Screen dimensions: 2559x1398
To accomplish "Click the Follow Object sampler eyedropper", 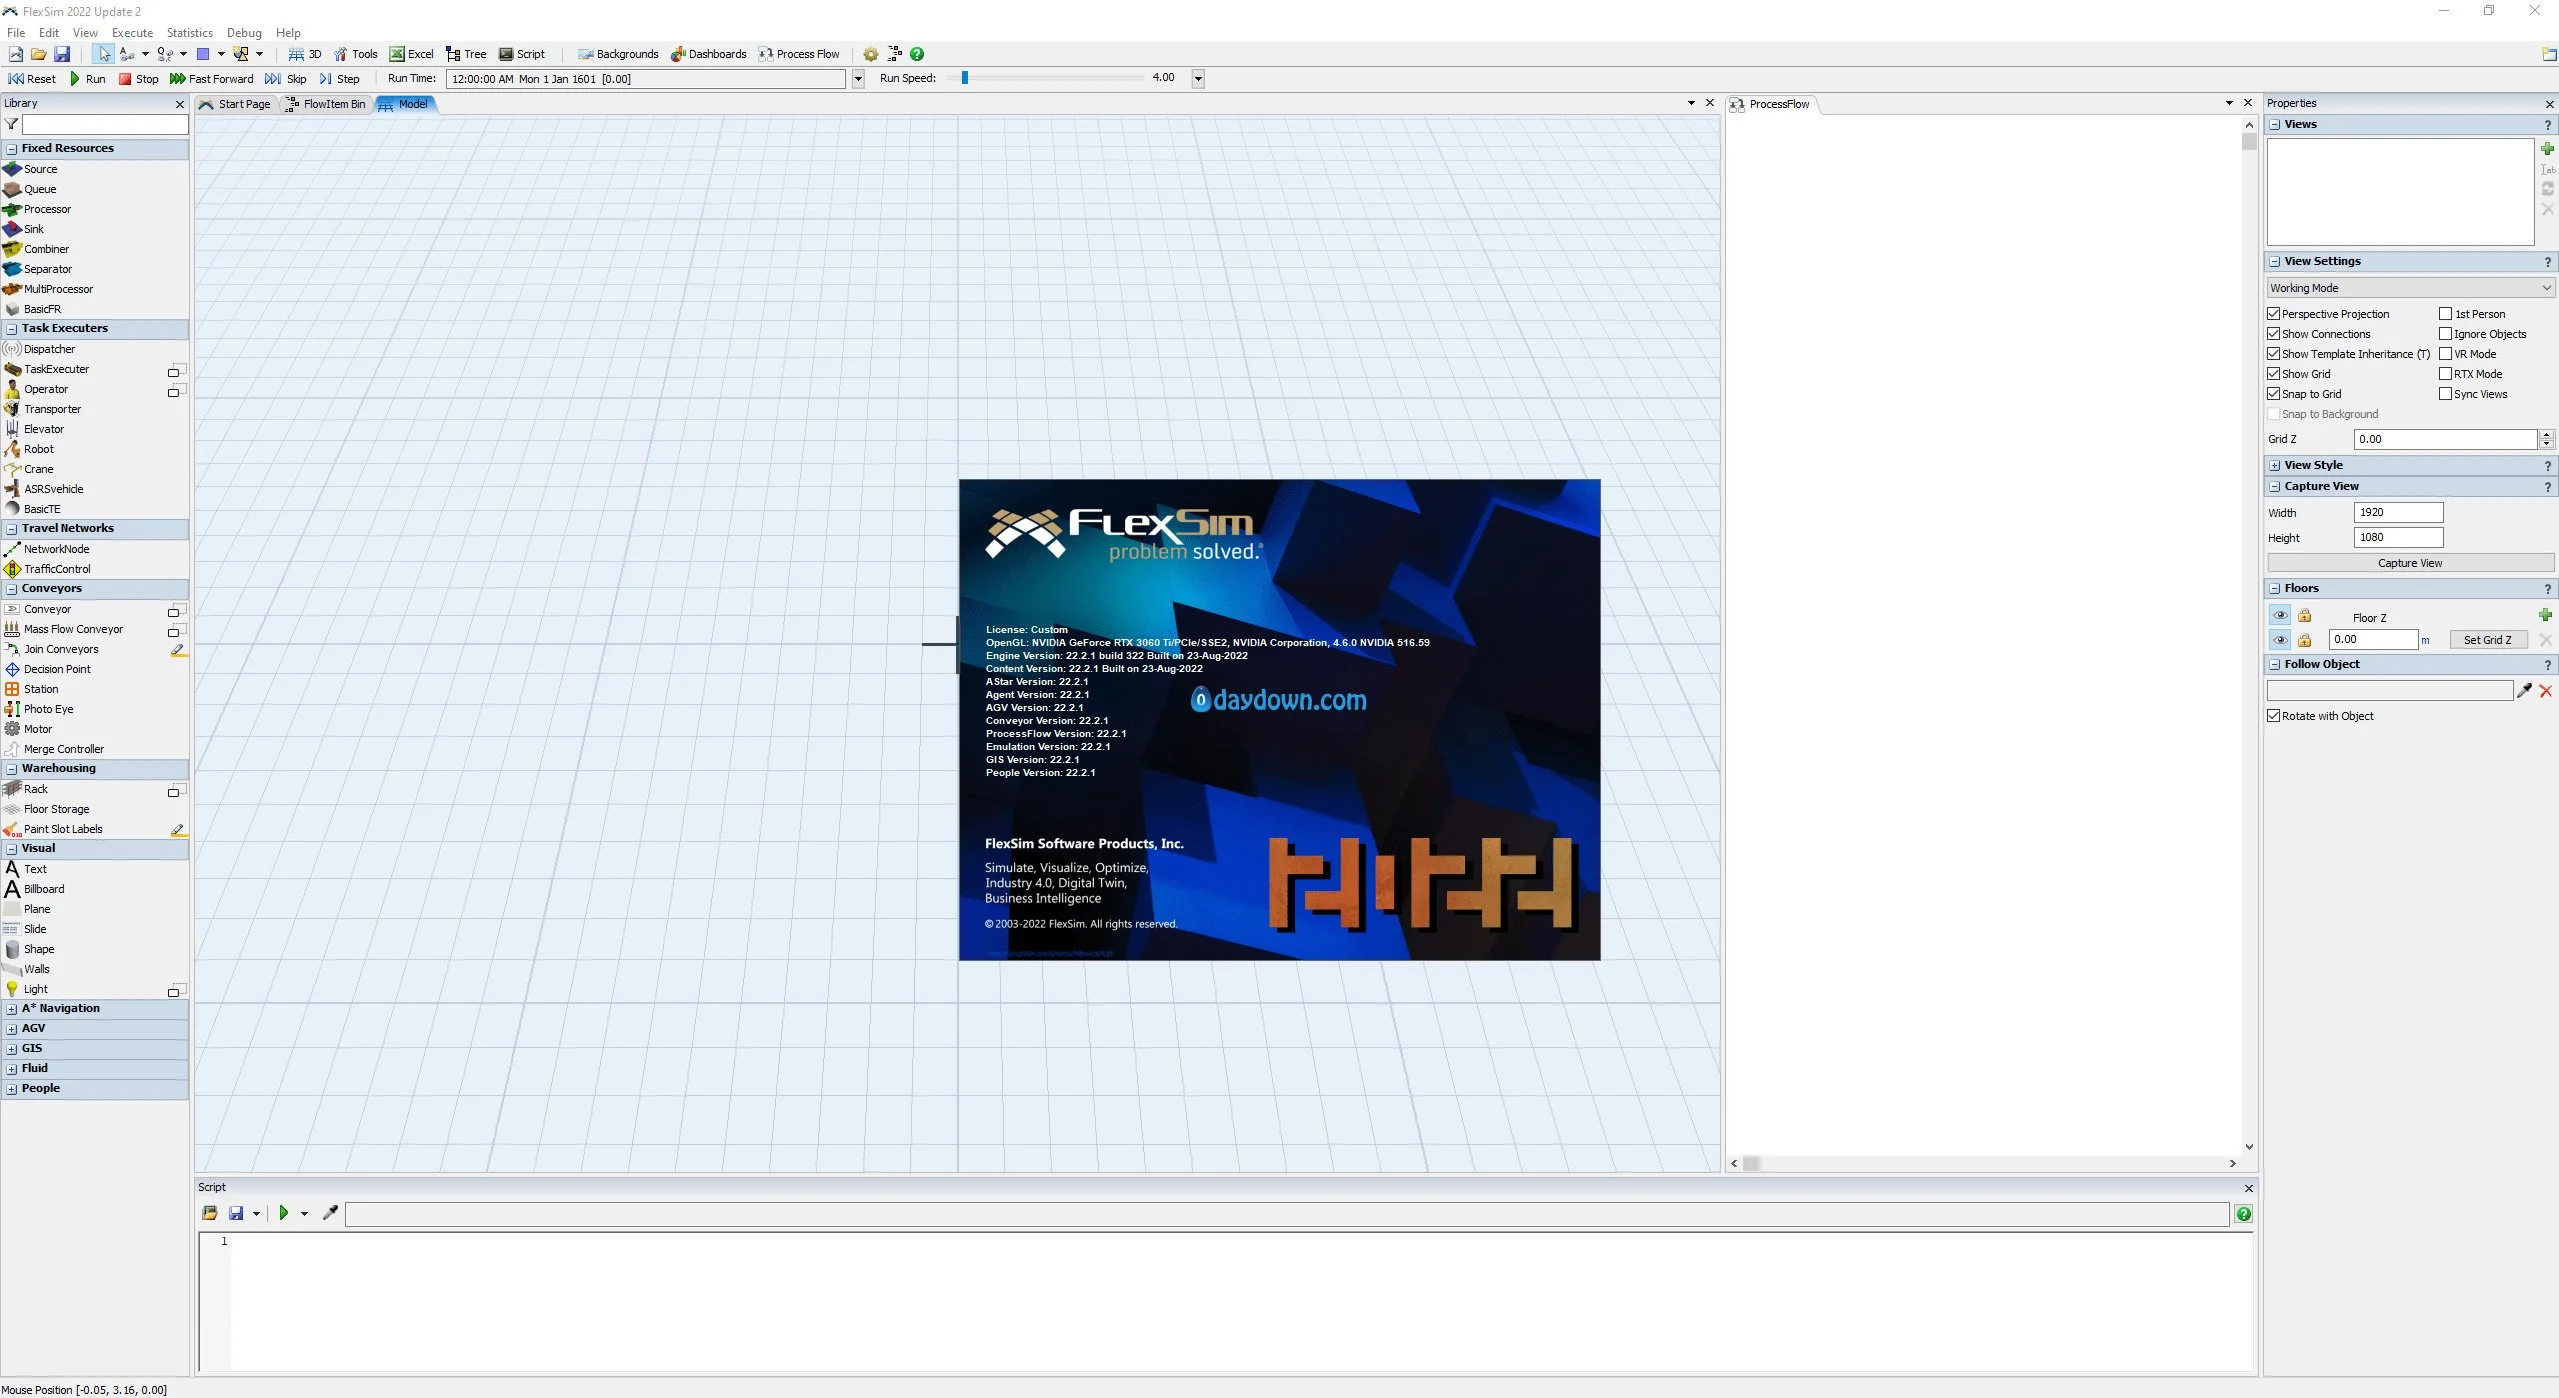I will (2525, 691).
